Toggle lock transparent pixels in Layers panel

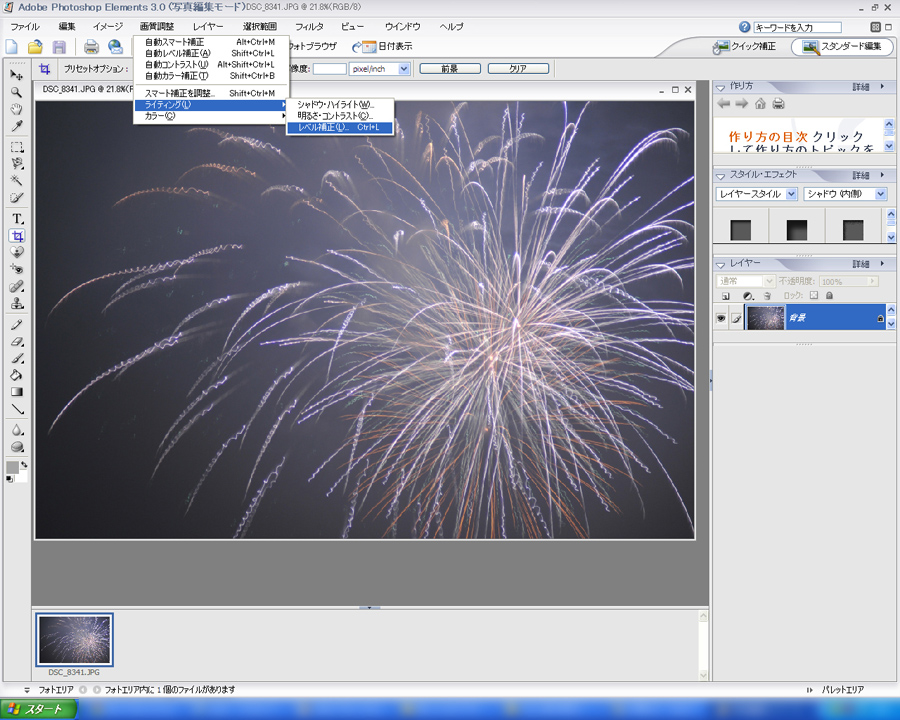pyautogui.click(x=814, y=296)
